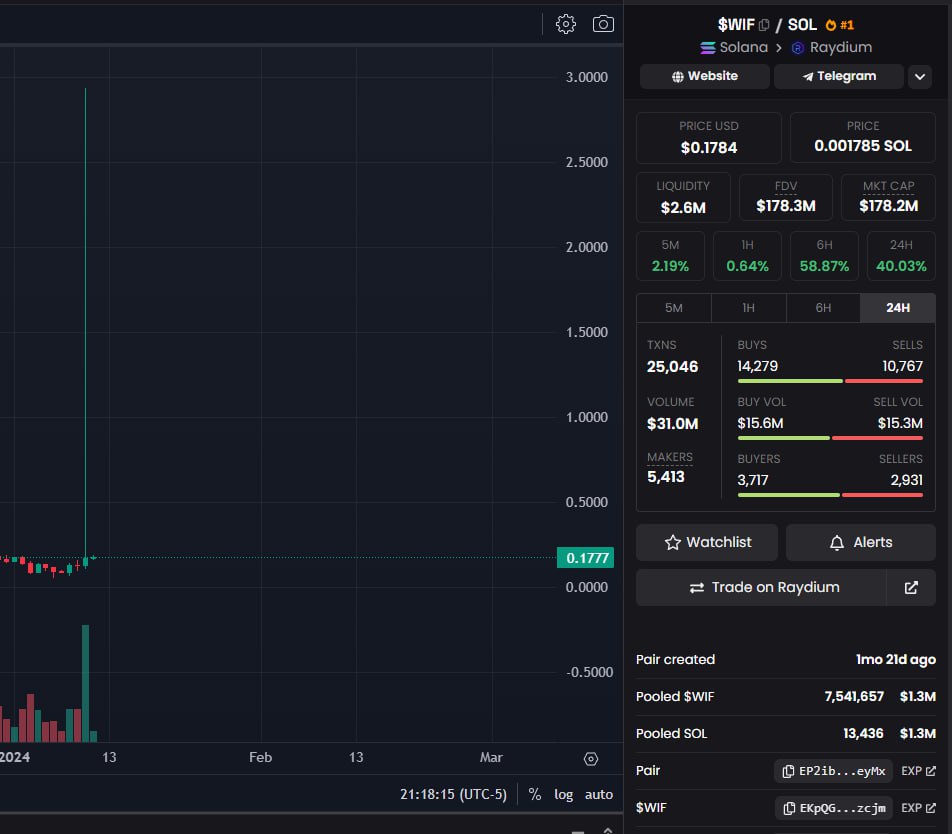The width and height of the screenshot is (952, 834).
Task: Click the buys vs sells ratio bar
Action: (x=830, y=381)
